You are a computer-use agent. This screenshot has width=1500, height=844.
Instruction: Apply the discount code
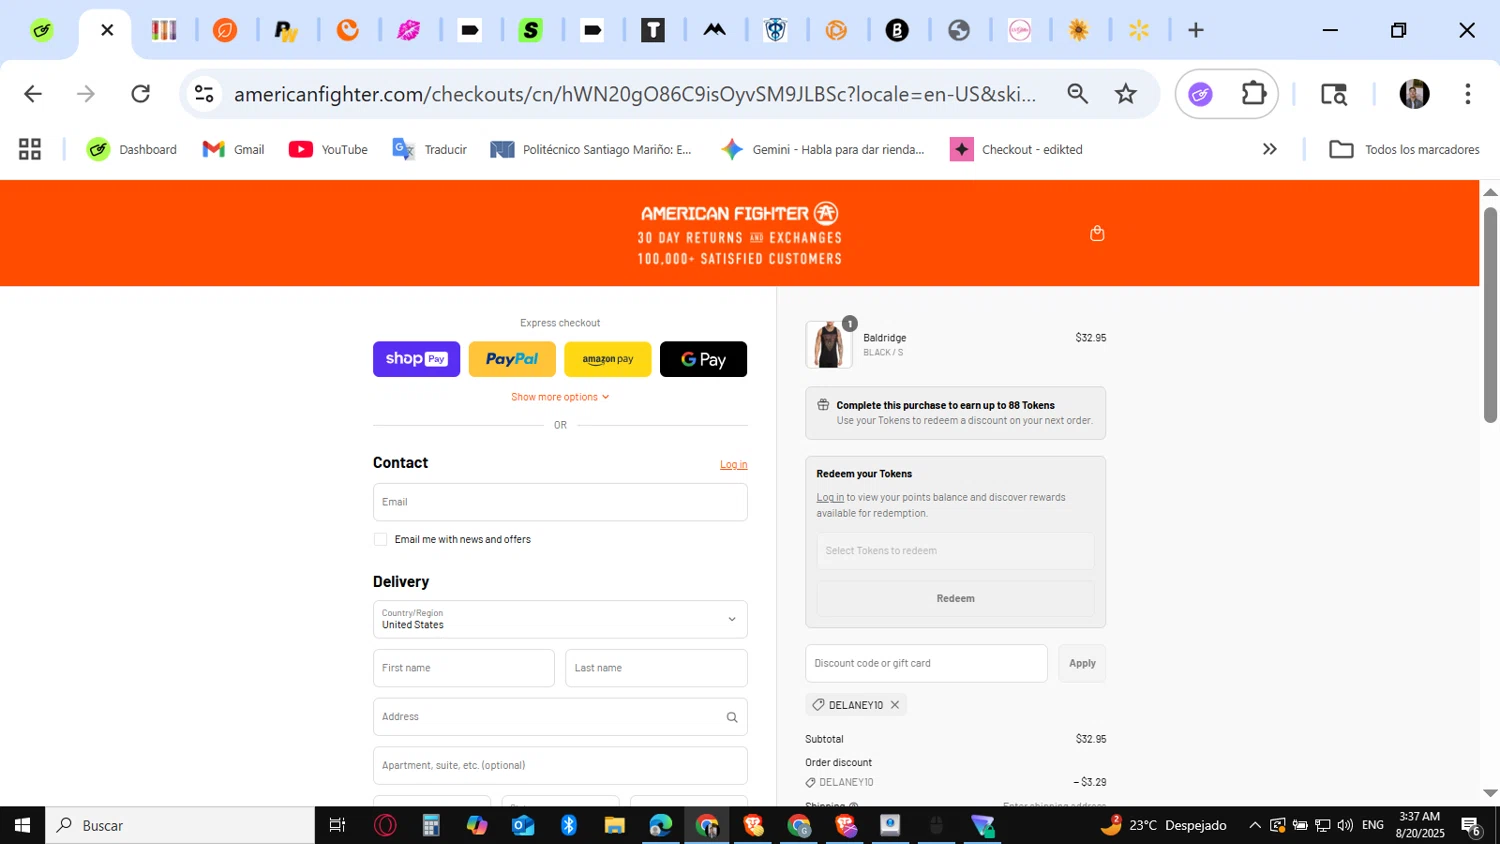[1082, 663]
